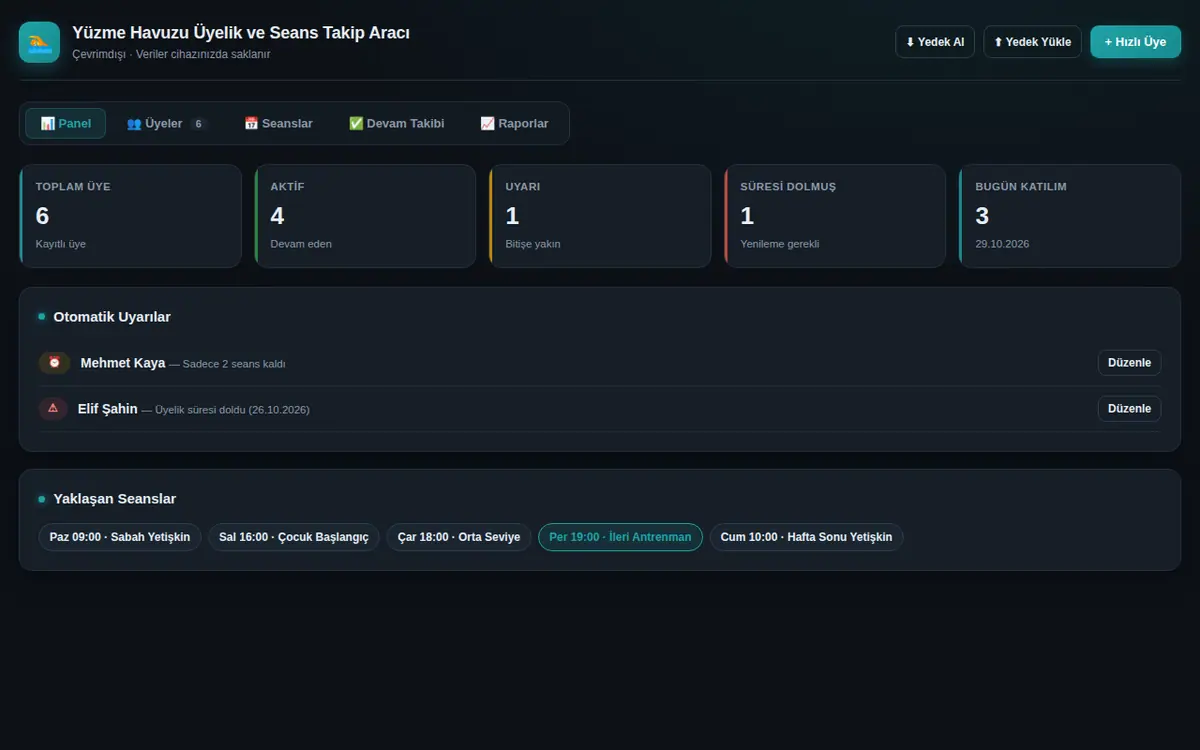
Task: Click the name Mehmet Kaya
Action: [x=123, y=363]
